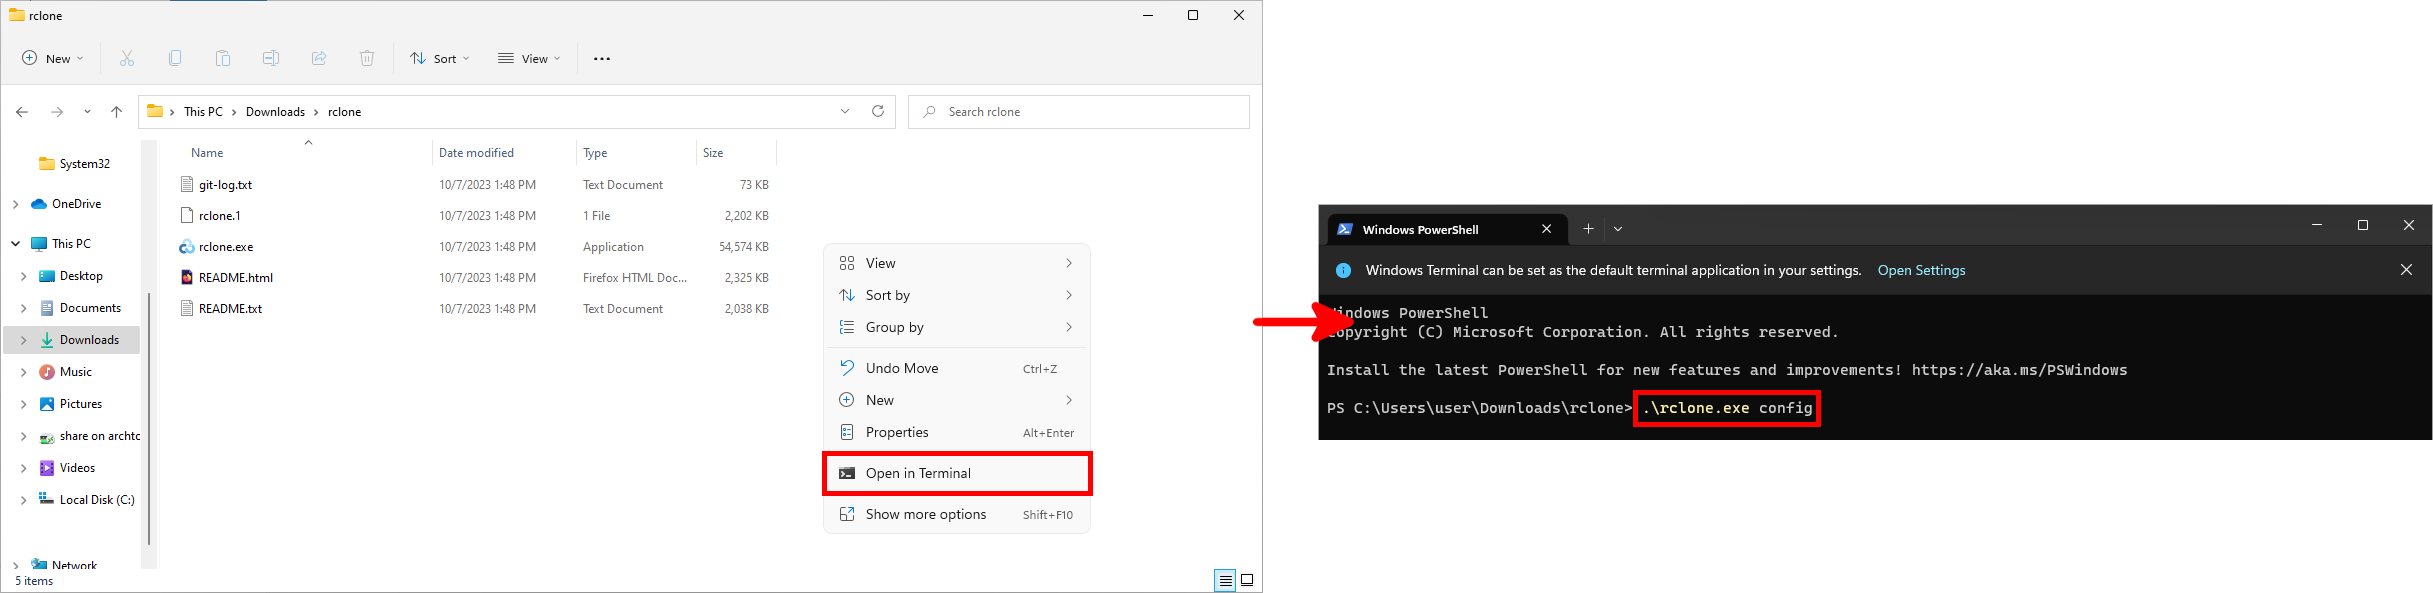Click the Copy icon in Explorer toolbar

pos(175,59)
